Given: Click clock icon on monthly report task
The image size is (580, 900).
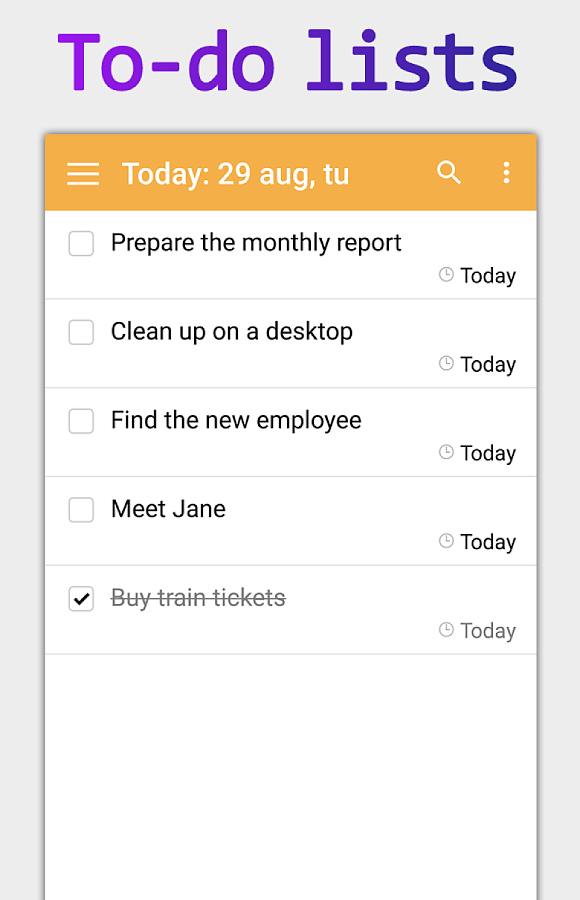Looking at the screenshot, I should click(x=446, y=274).
